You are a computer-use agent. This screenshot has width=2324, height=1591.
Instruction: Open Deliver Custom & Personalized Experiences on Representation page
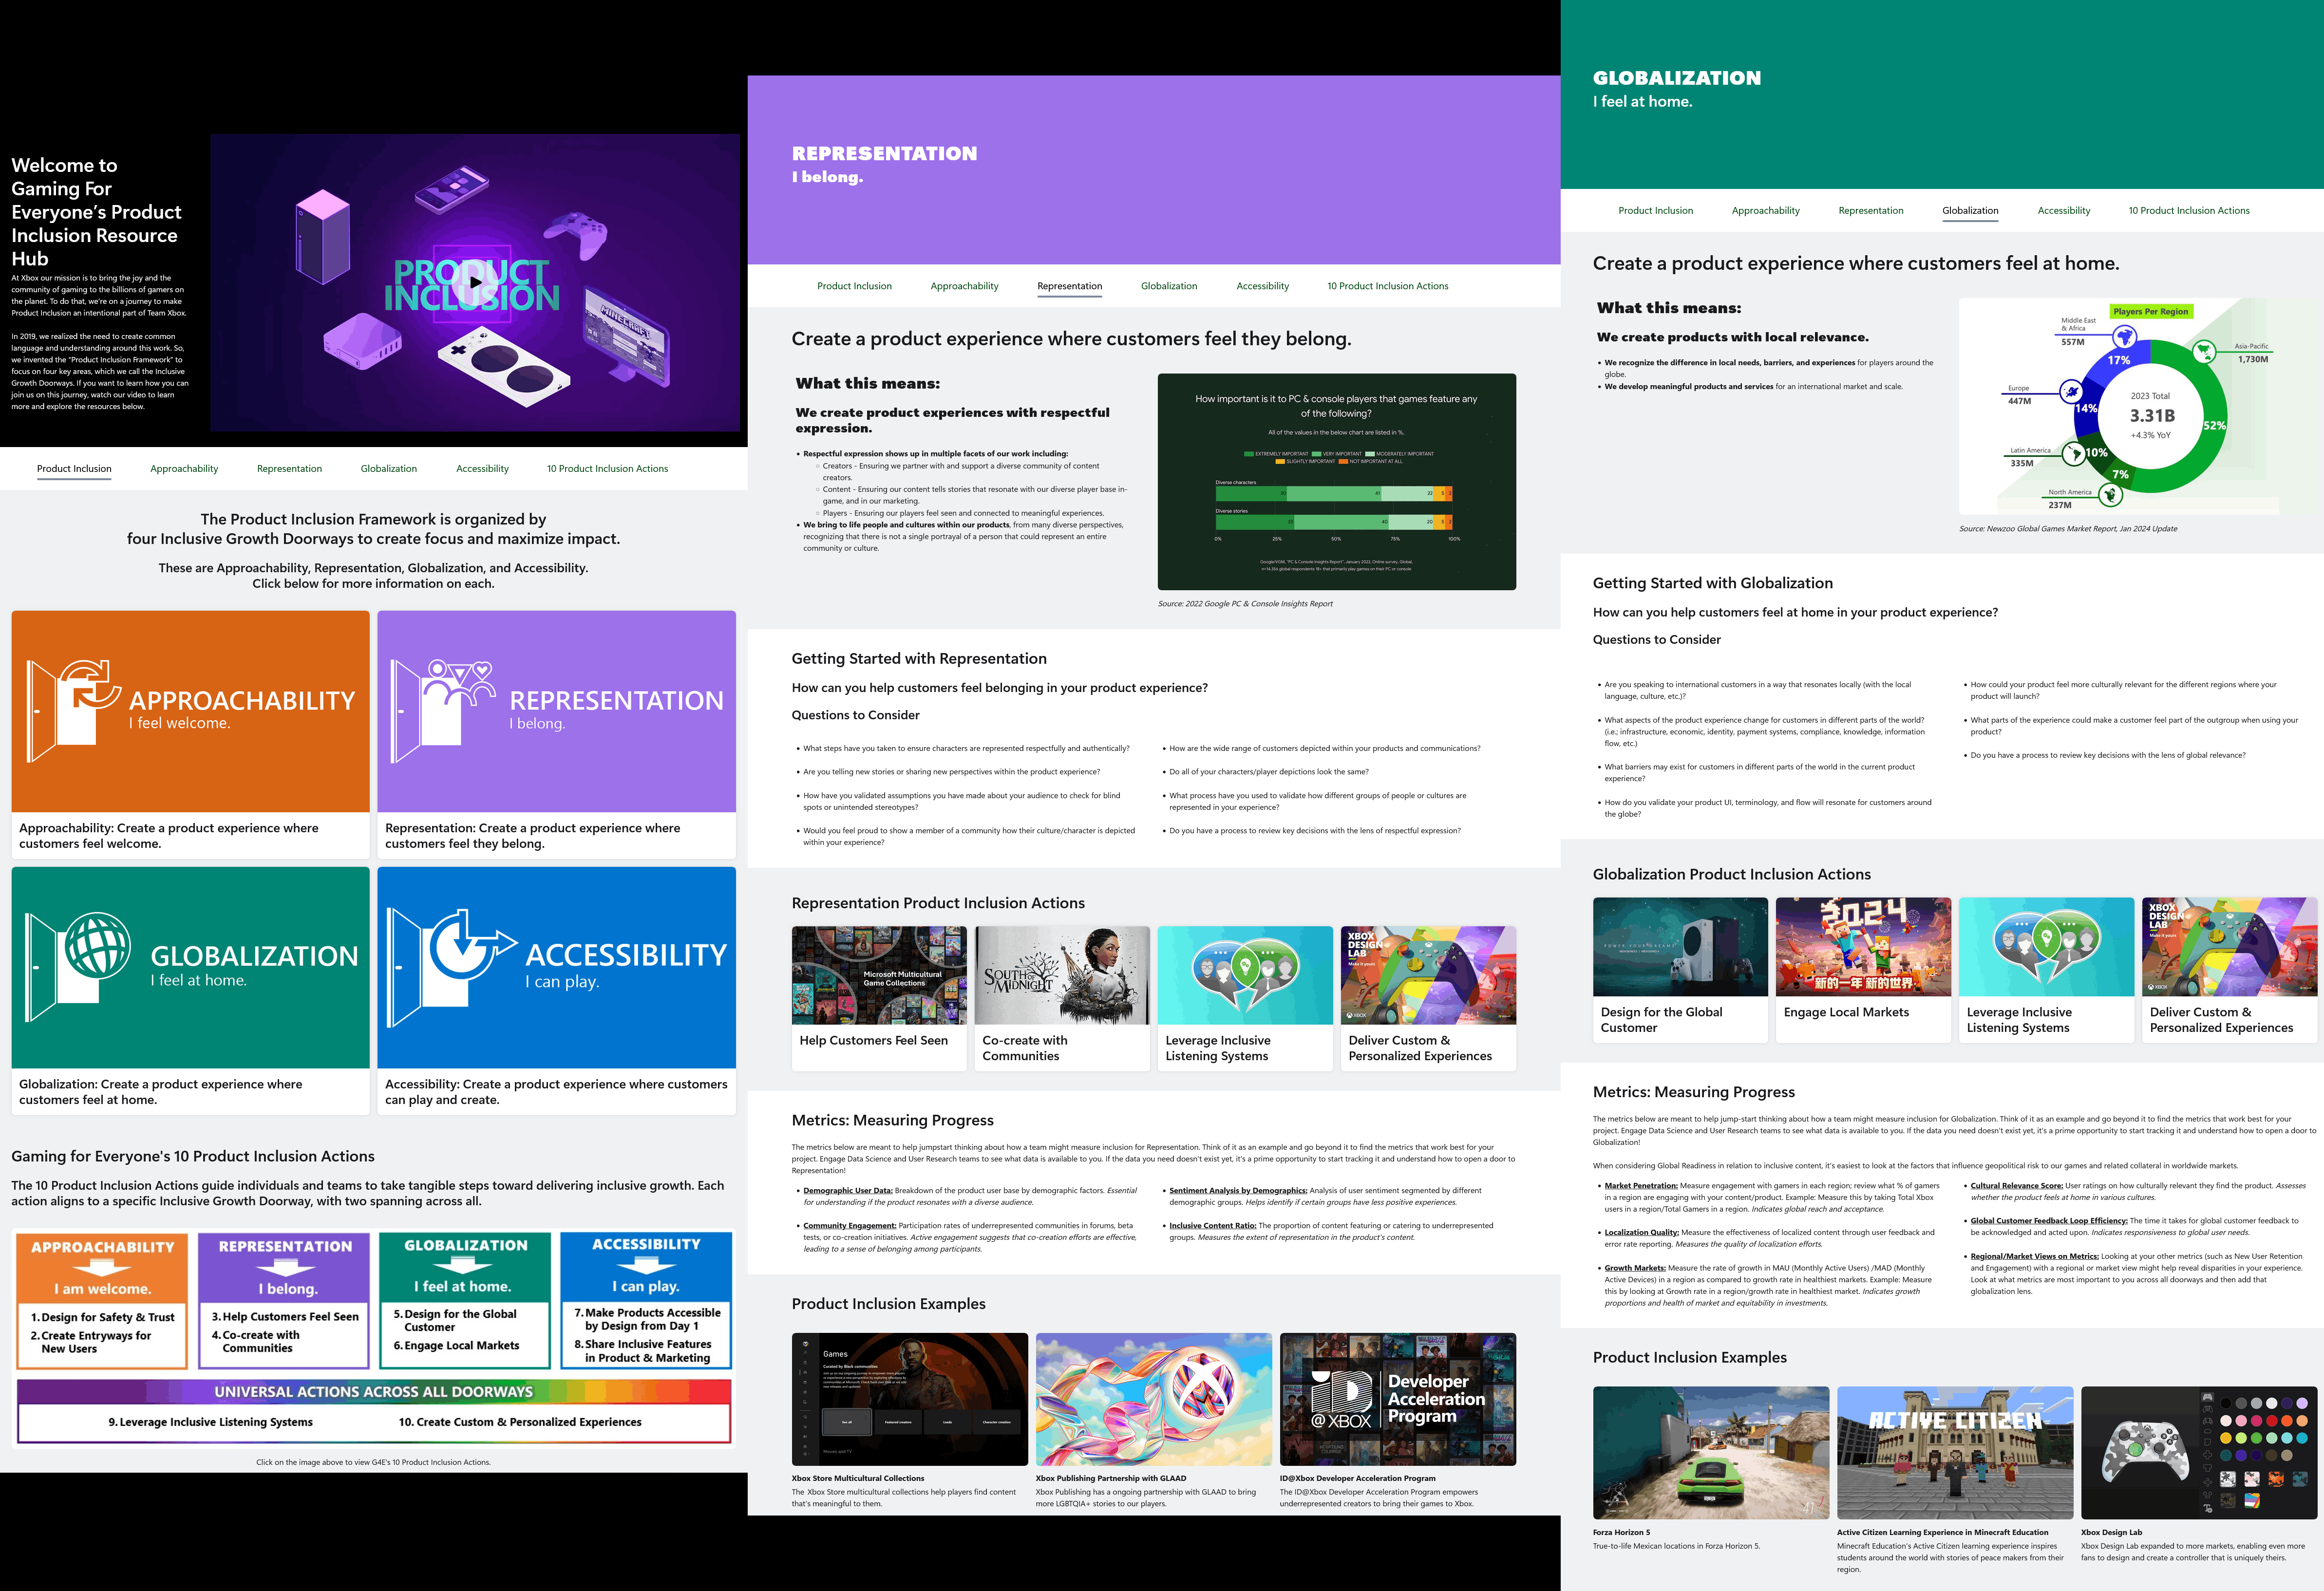(1428, 999)
